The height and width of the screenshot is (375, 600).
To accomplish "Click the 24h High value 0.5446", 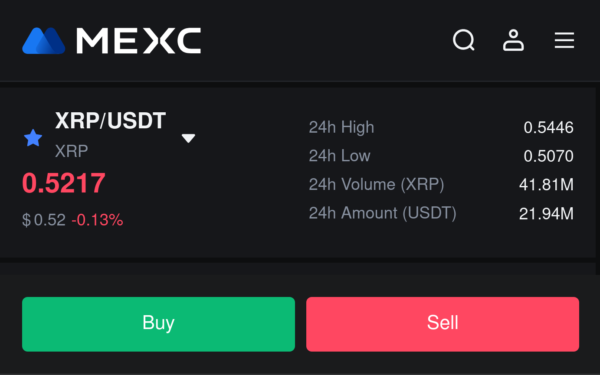I will [548, 127].
